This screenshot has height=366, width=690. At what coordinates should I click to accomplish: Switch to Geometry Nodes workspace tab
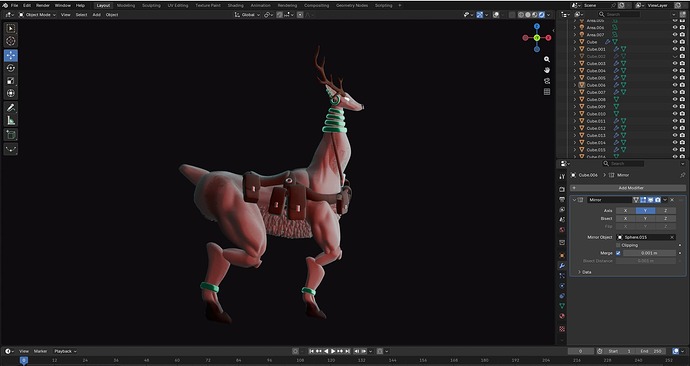coord(352,5)
